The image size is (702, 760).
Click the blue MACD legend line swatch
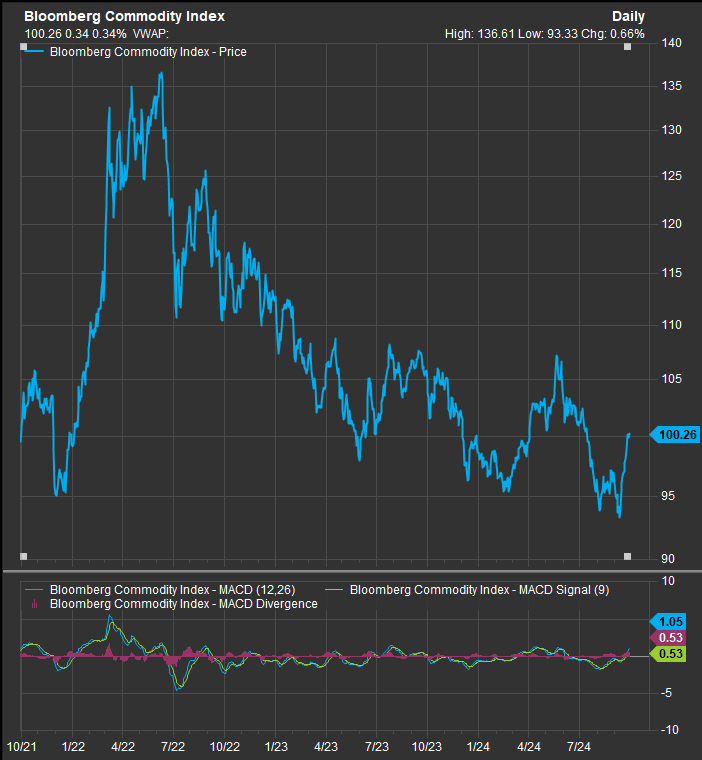34,590
